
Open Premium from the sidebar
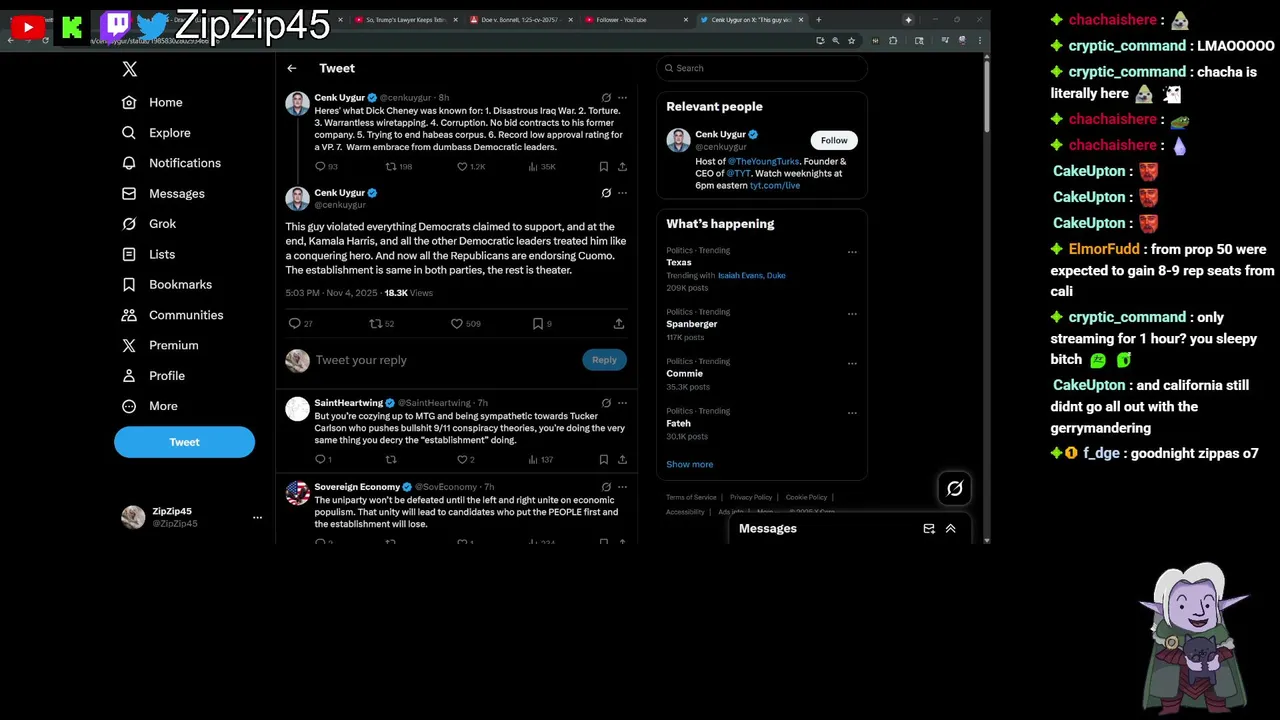[x=160, y=345]
